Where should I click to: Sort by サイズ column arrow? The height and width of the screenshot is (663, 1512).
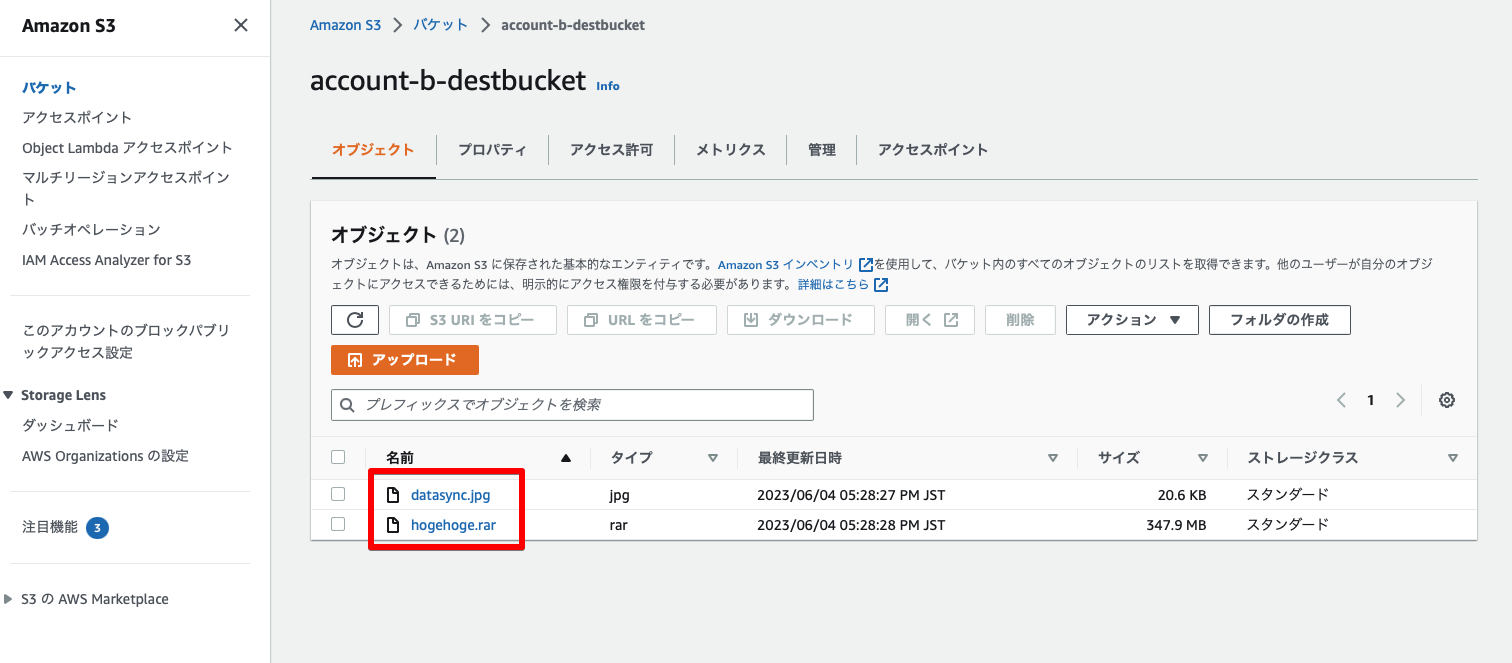pos(1203,458)
